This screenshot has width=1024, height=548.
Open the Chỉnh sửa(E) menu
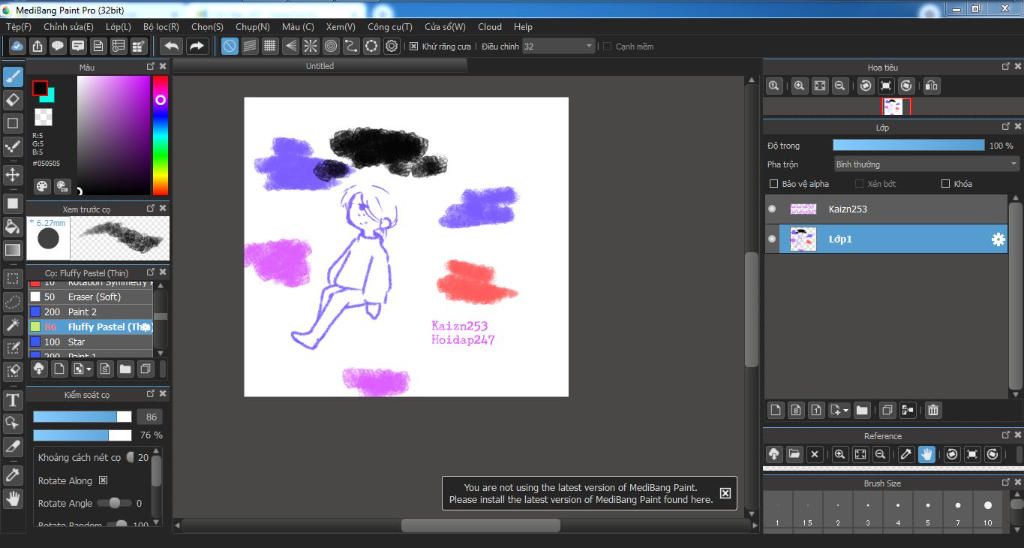coord(68,27)
